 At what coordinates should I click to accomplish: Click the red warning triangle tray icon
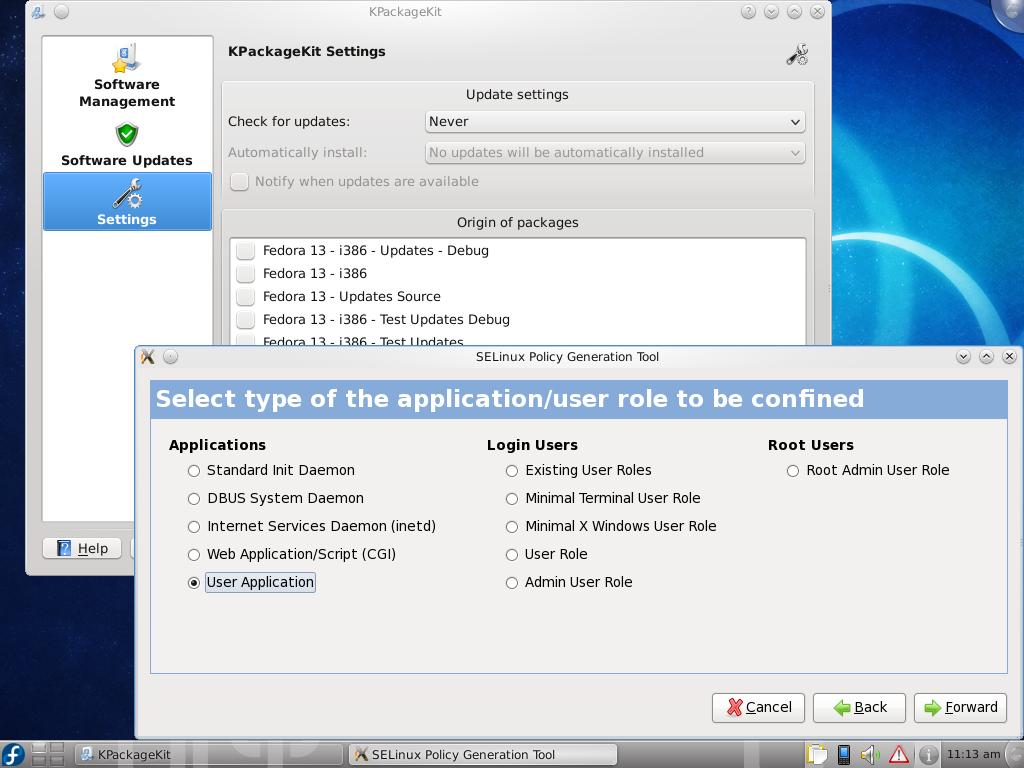tap(899, 755)
